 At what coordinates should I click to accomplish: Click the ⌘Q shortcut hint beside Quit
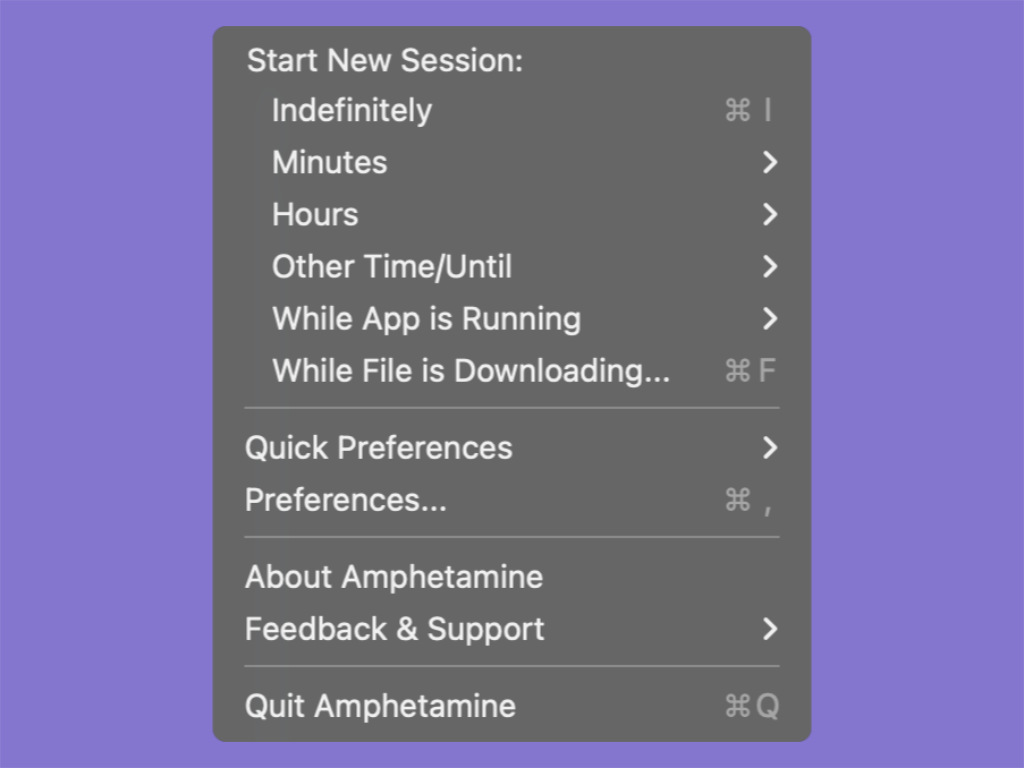(751, 706)
